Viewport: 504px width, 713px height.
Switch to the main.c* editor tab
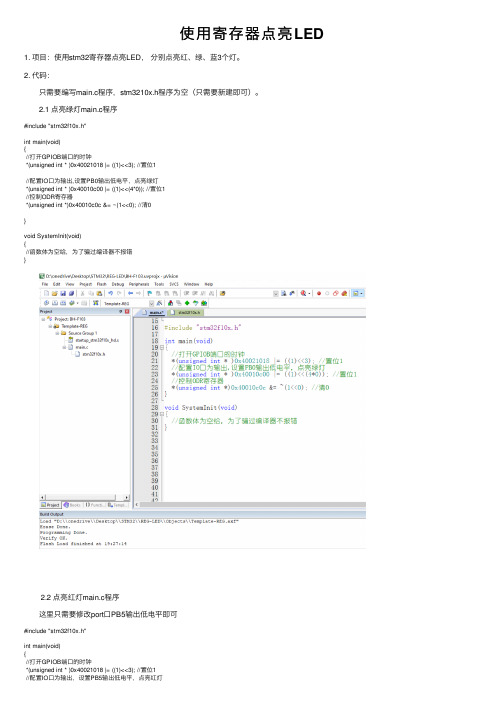click(155, 312)
